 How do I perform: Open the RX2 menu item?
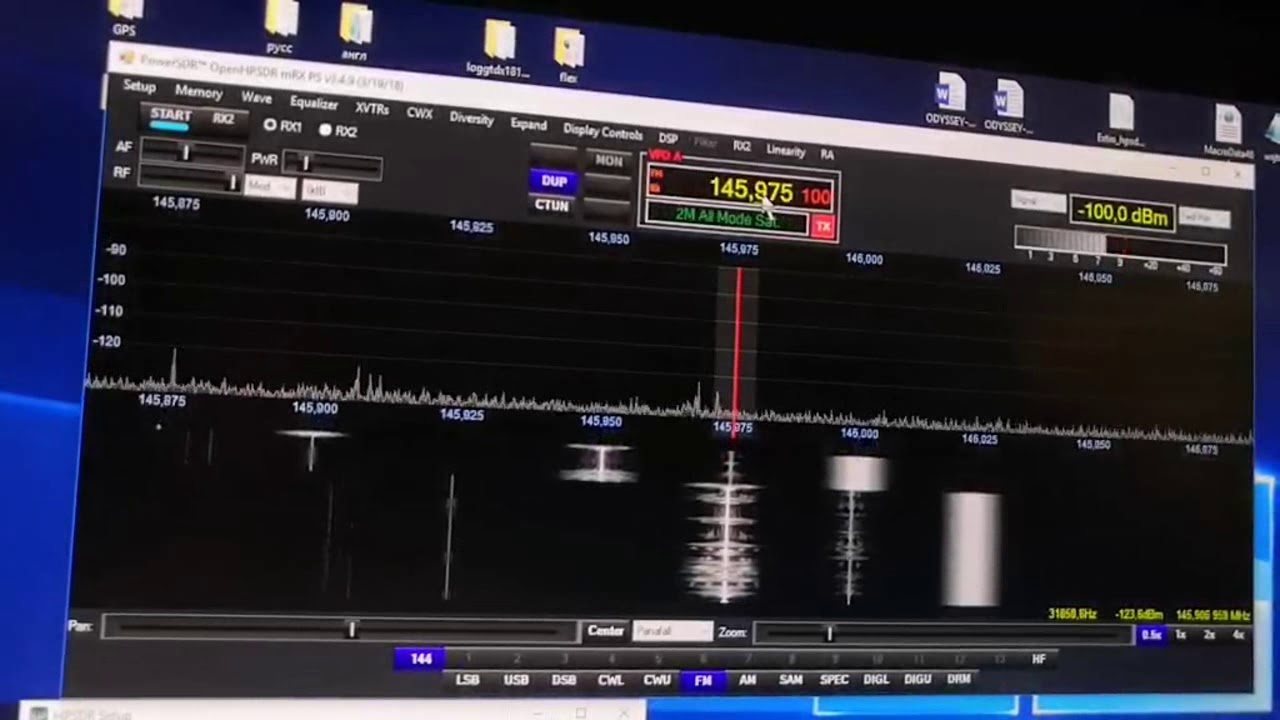(741, 146)
